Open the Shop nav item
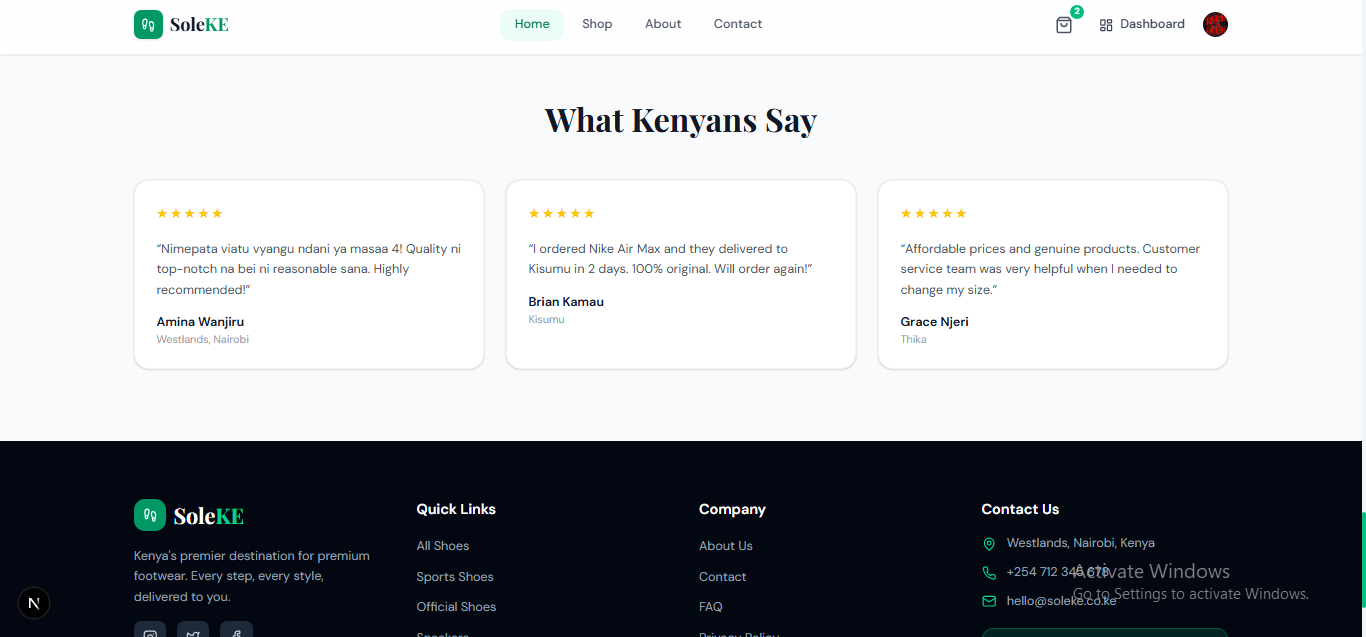 click(597, 24)
